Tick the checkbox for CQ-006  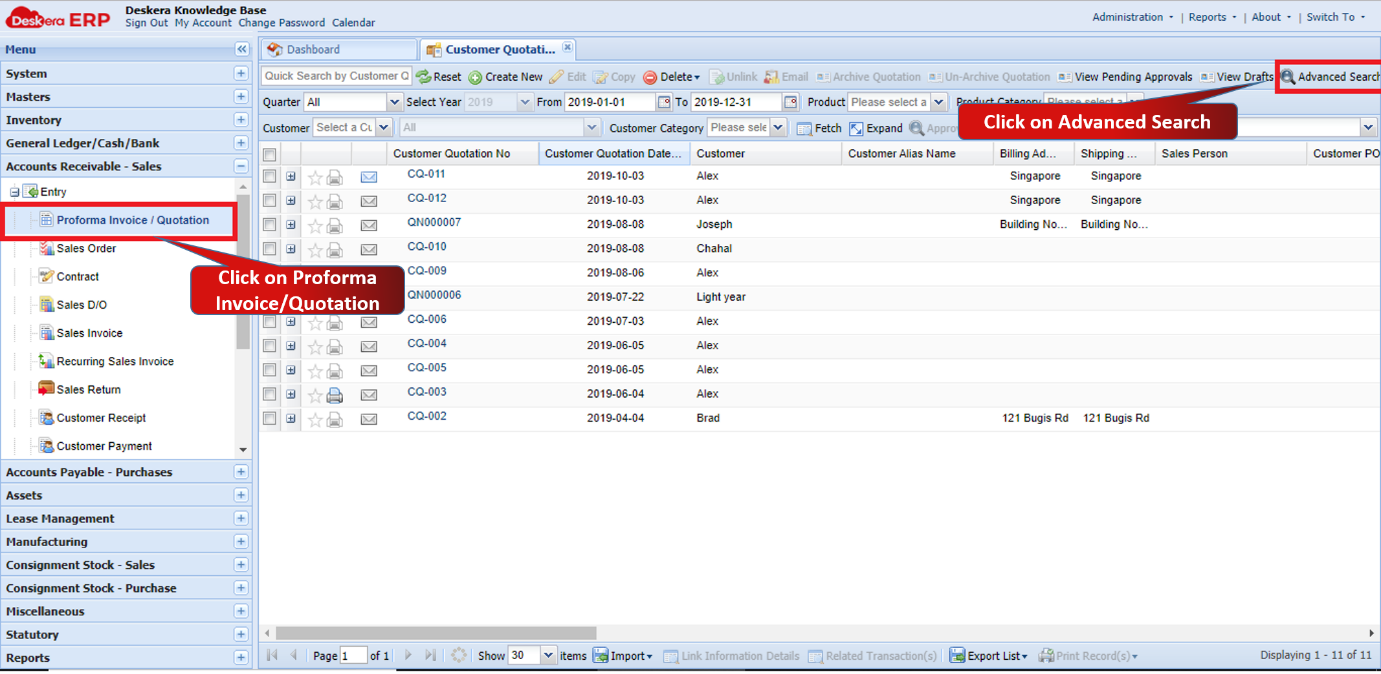pyautogui.click(x=269, y=321)
